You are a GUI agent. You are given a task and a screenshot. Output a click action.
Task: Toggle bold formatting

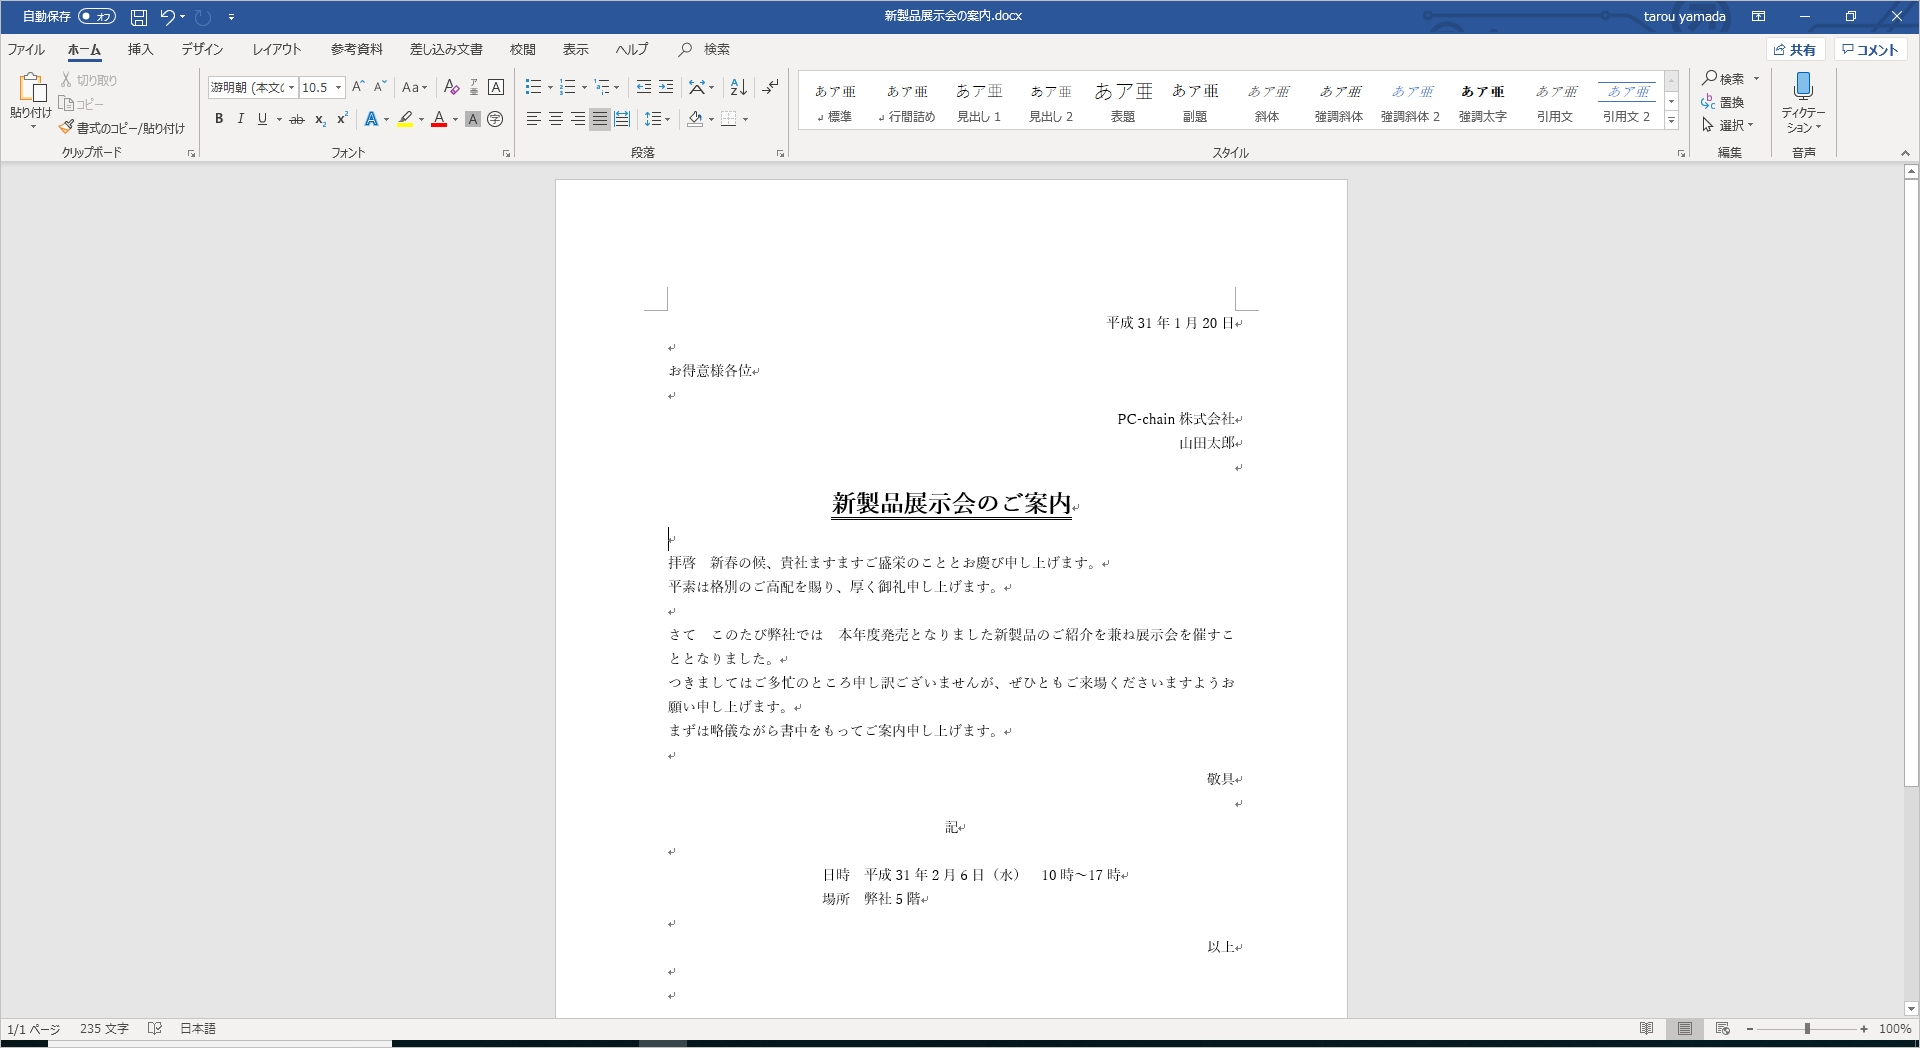coord(219,119)
